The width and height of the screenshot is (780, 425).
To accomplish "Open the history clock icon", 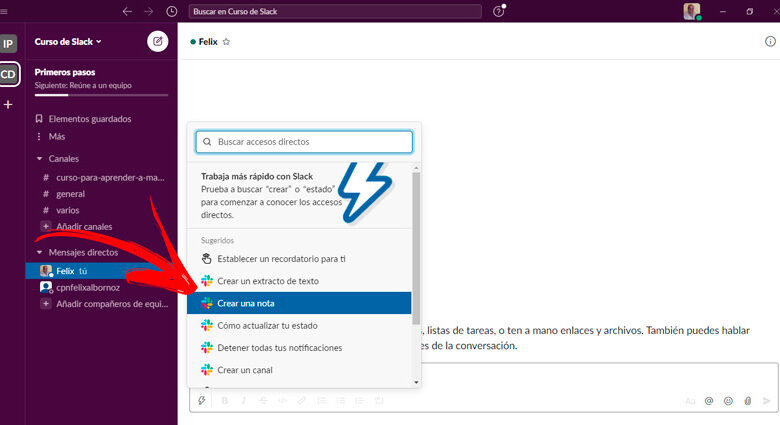I will (172, 11).
